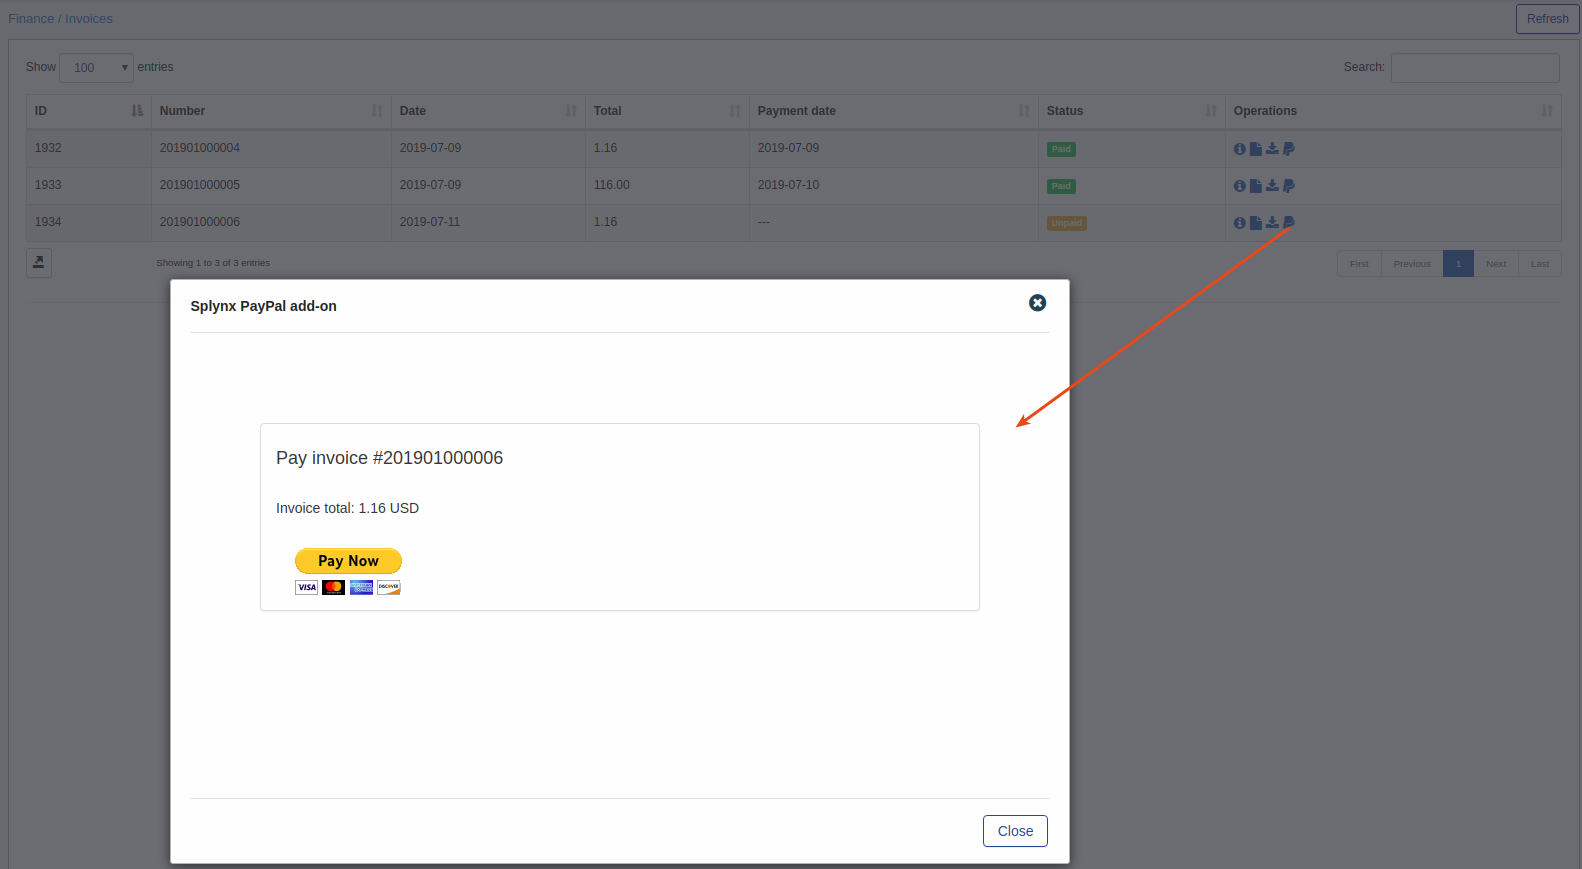The image size is (1582, 869).
Task: Click the Paid status badge in row 1933
Action: pyautogui.click(x=1061, y=186)
